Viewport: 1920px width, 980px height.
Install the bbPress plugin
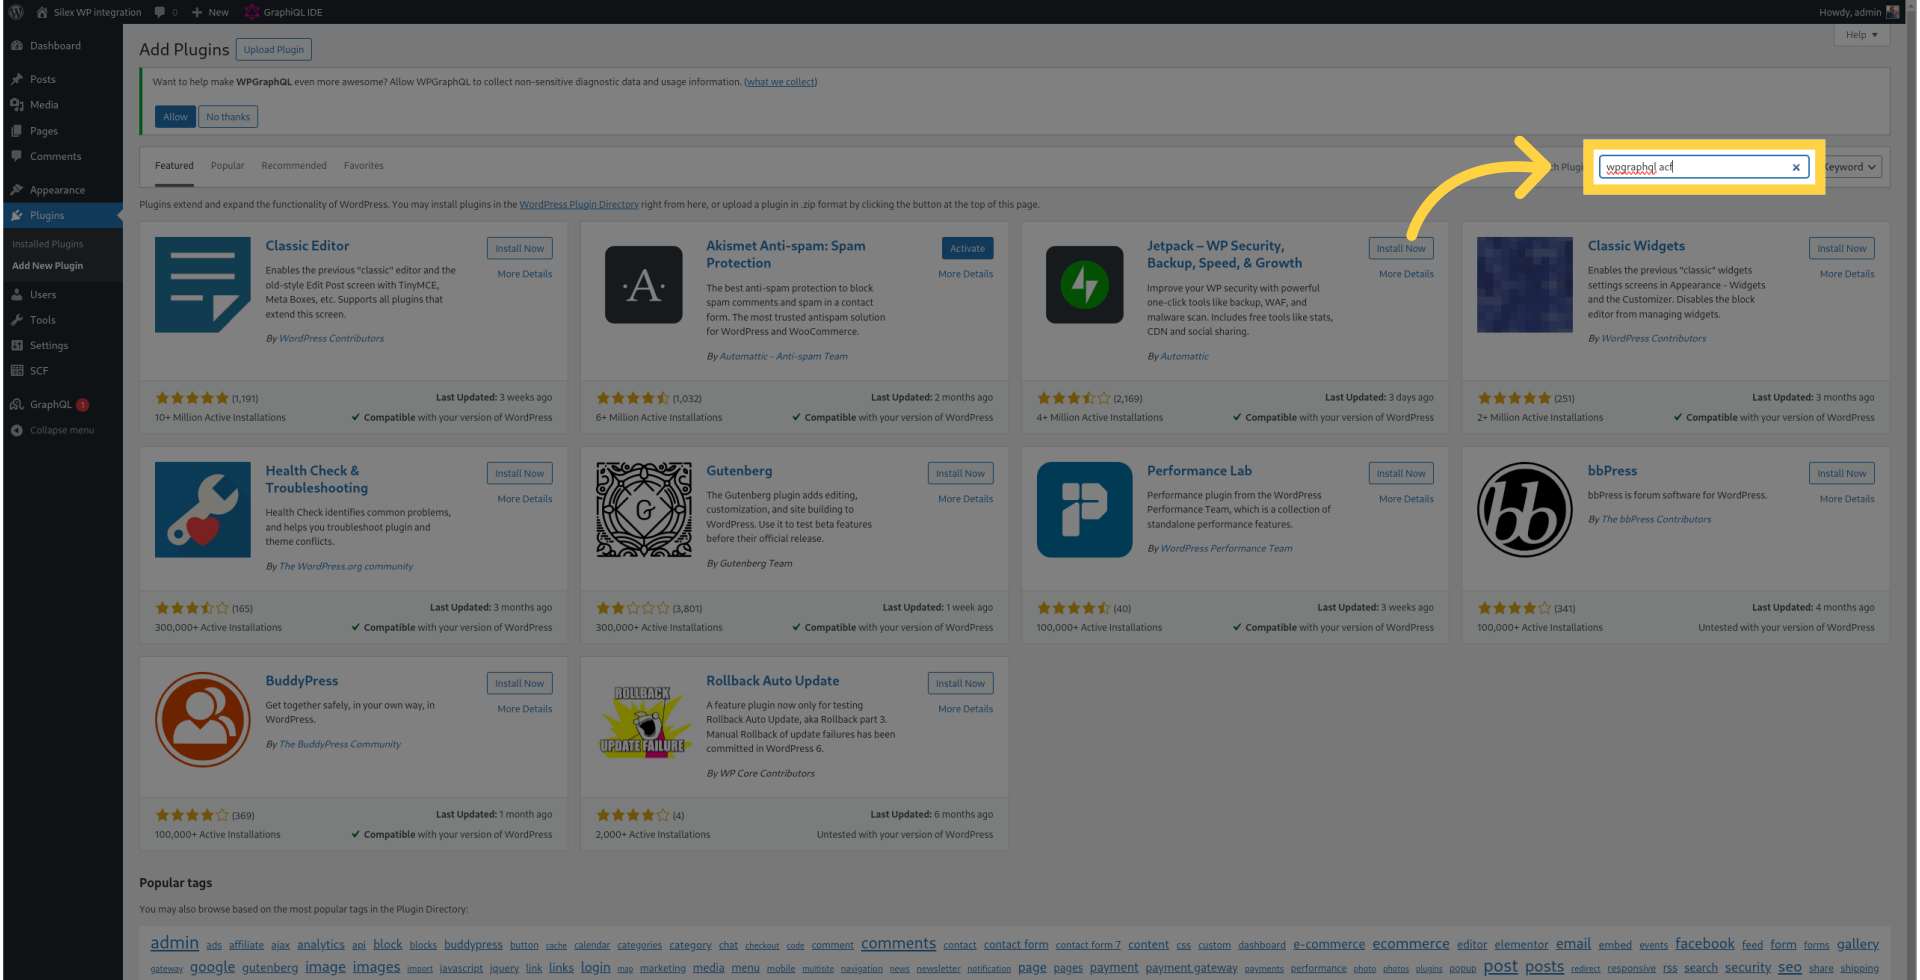tap(1842, 473)
